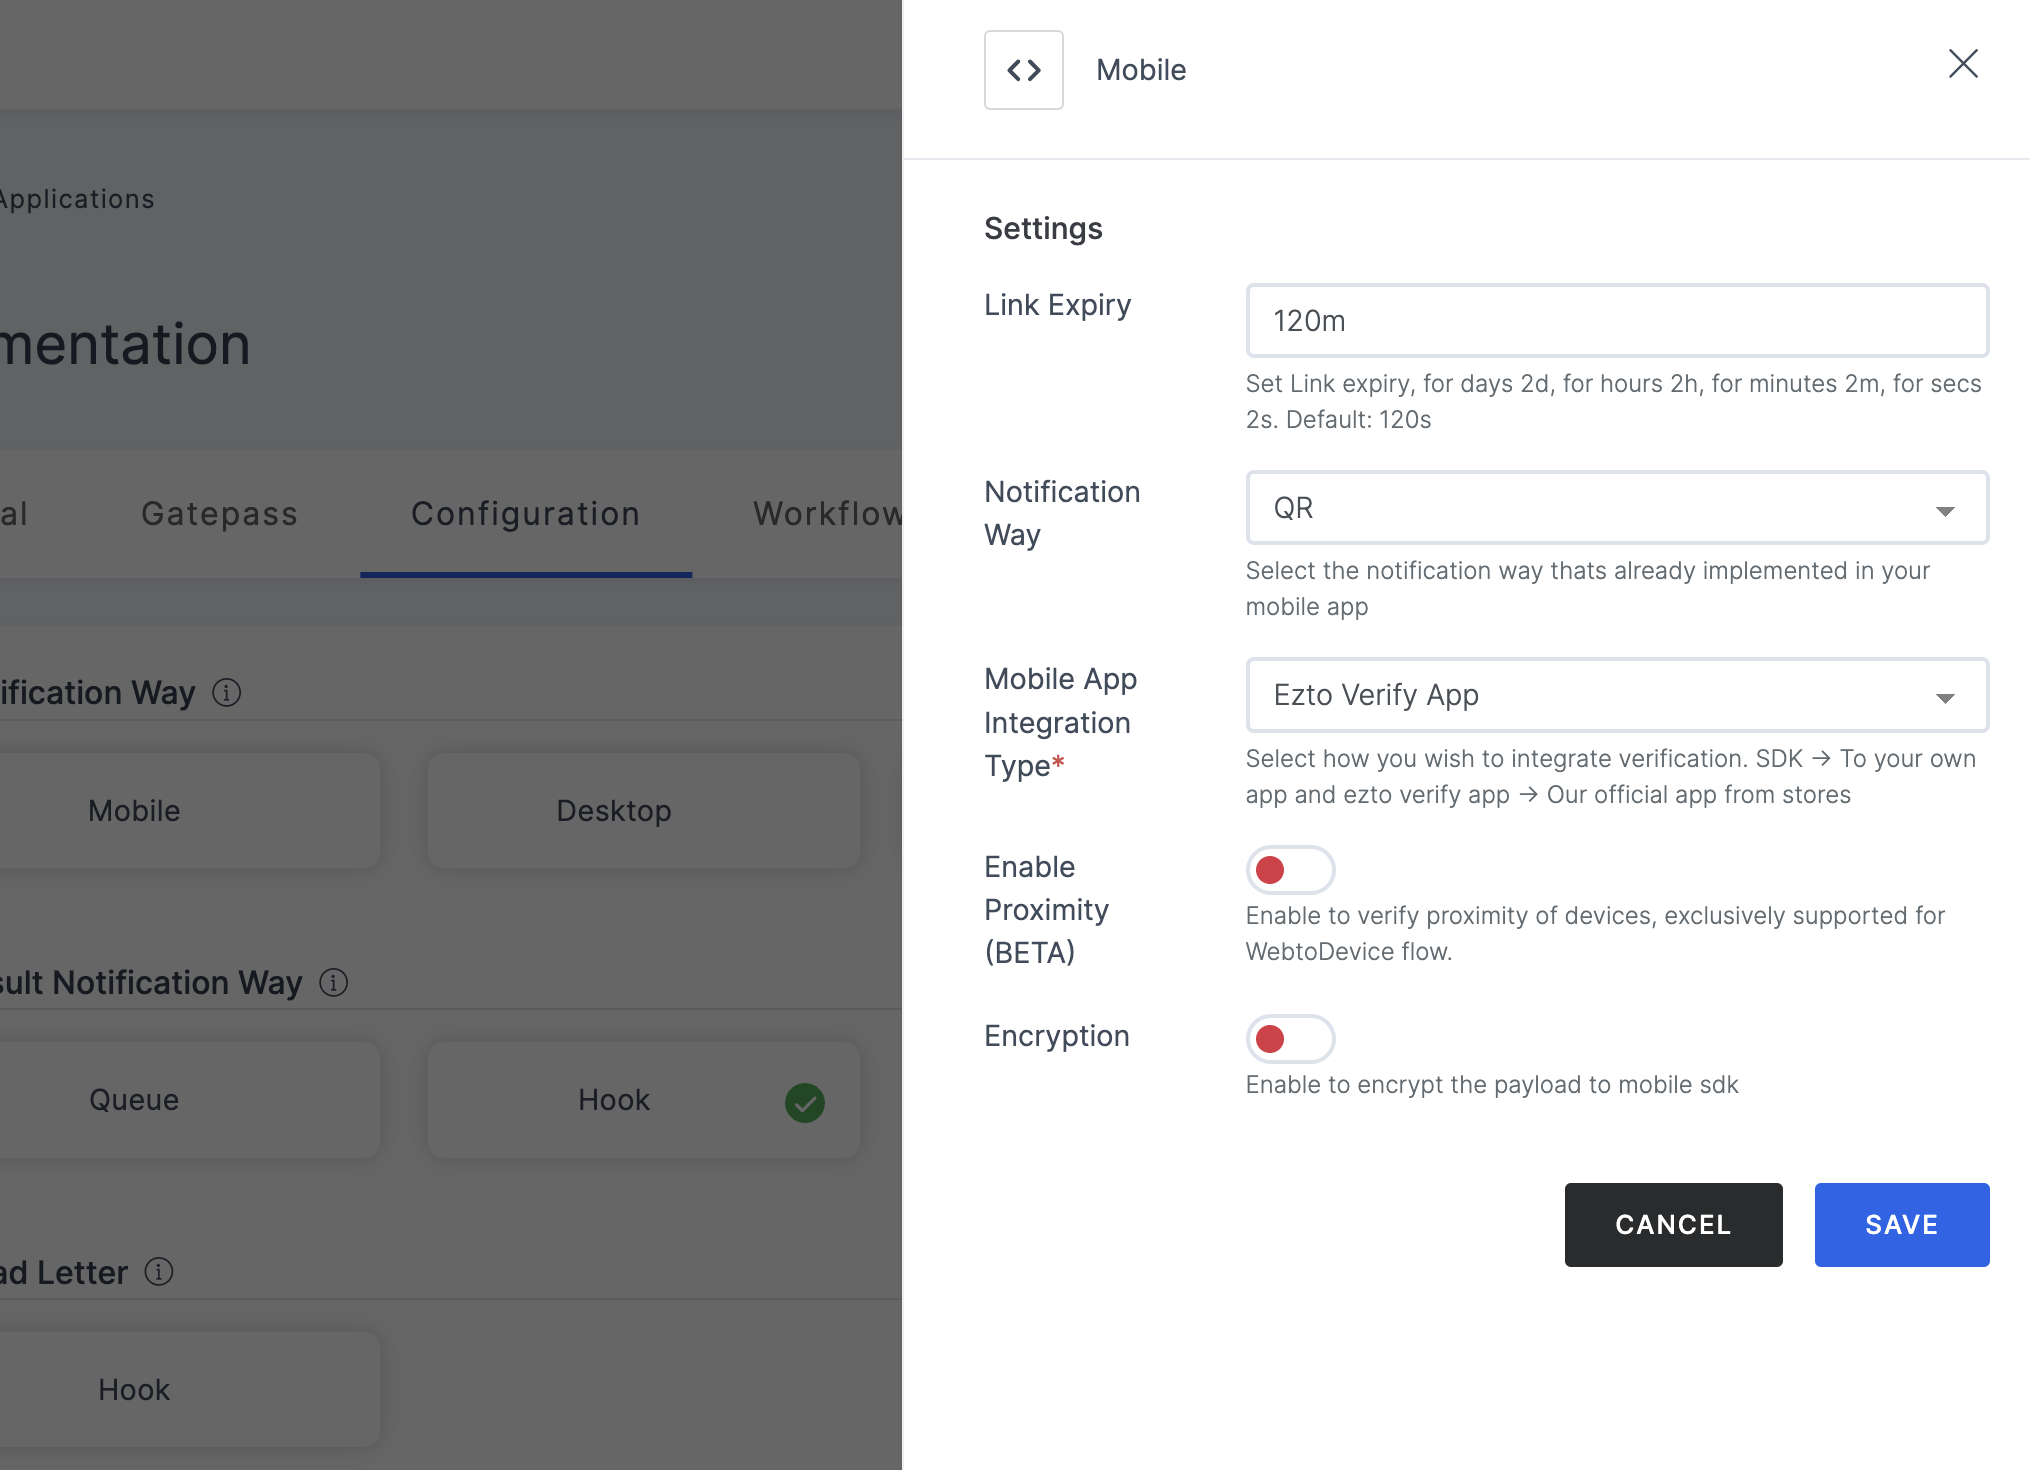Screen dimensions: 2030x1470
Task: Click the green checkmark on the Hook card
Action: (x=805, y=1102)
